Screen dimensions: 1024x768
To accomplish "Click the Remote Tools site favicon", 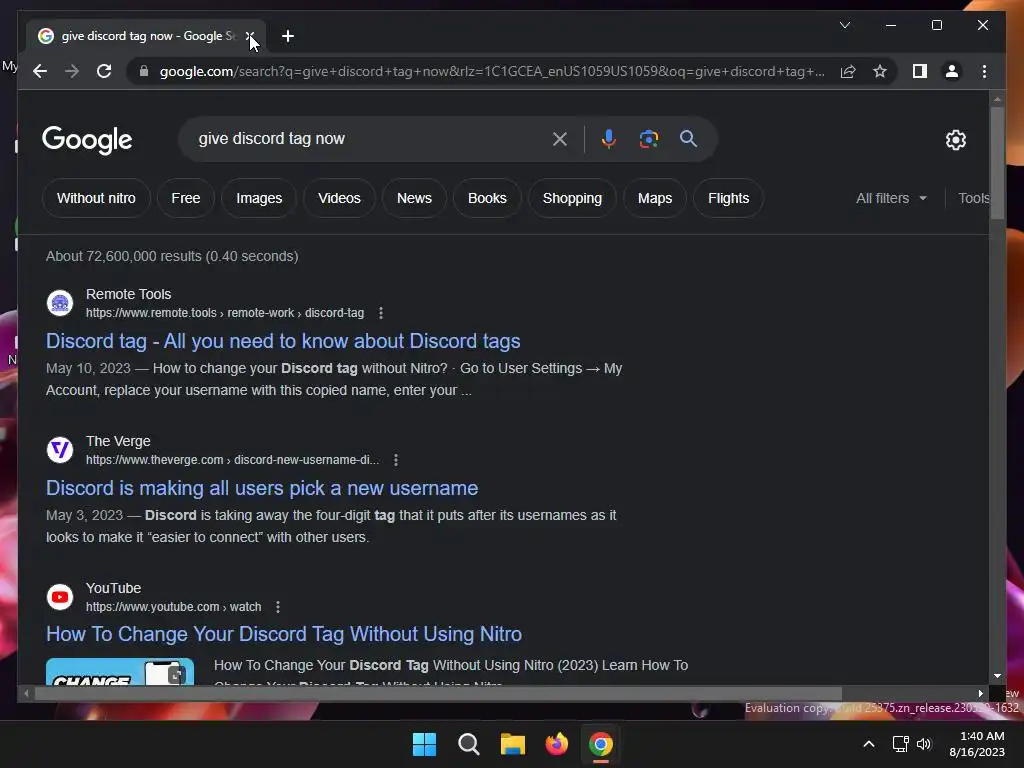I will pyautogui.click(x=60, y=303).
